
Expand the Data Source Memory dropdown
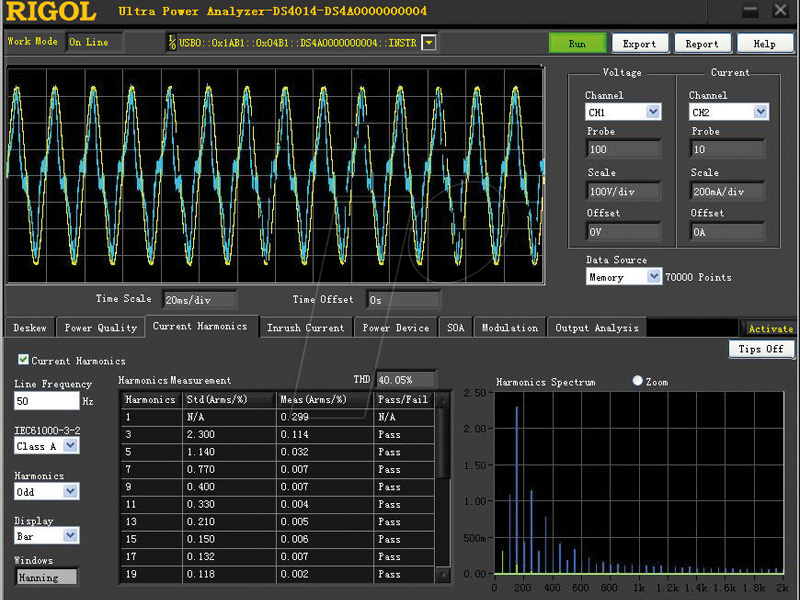click(654, 277)
